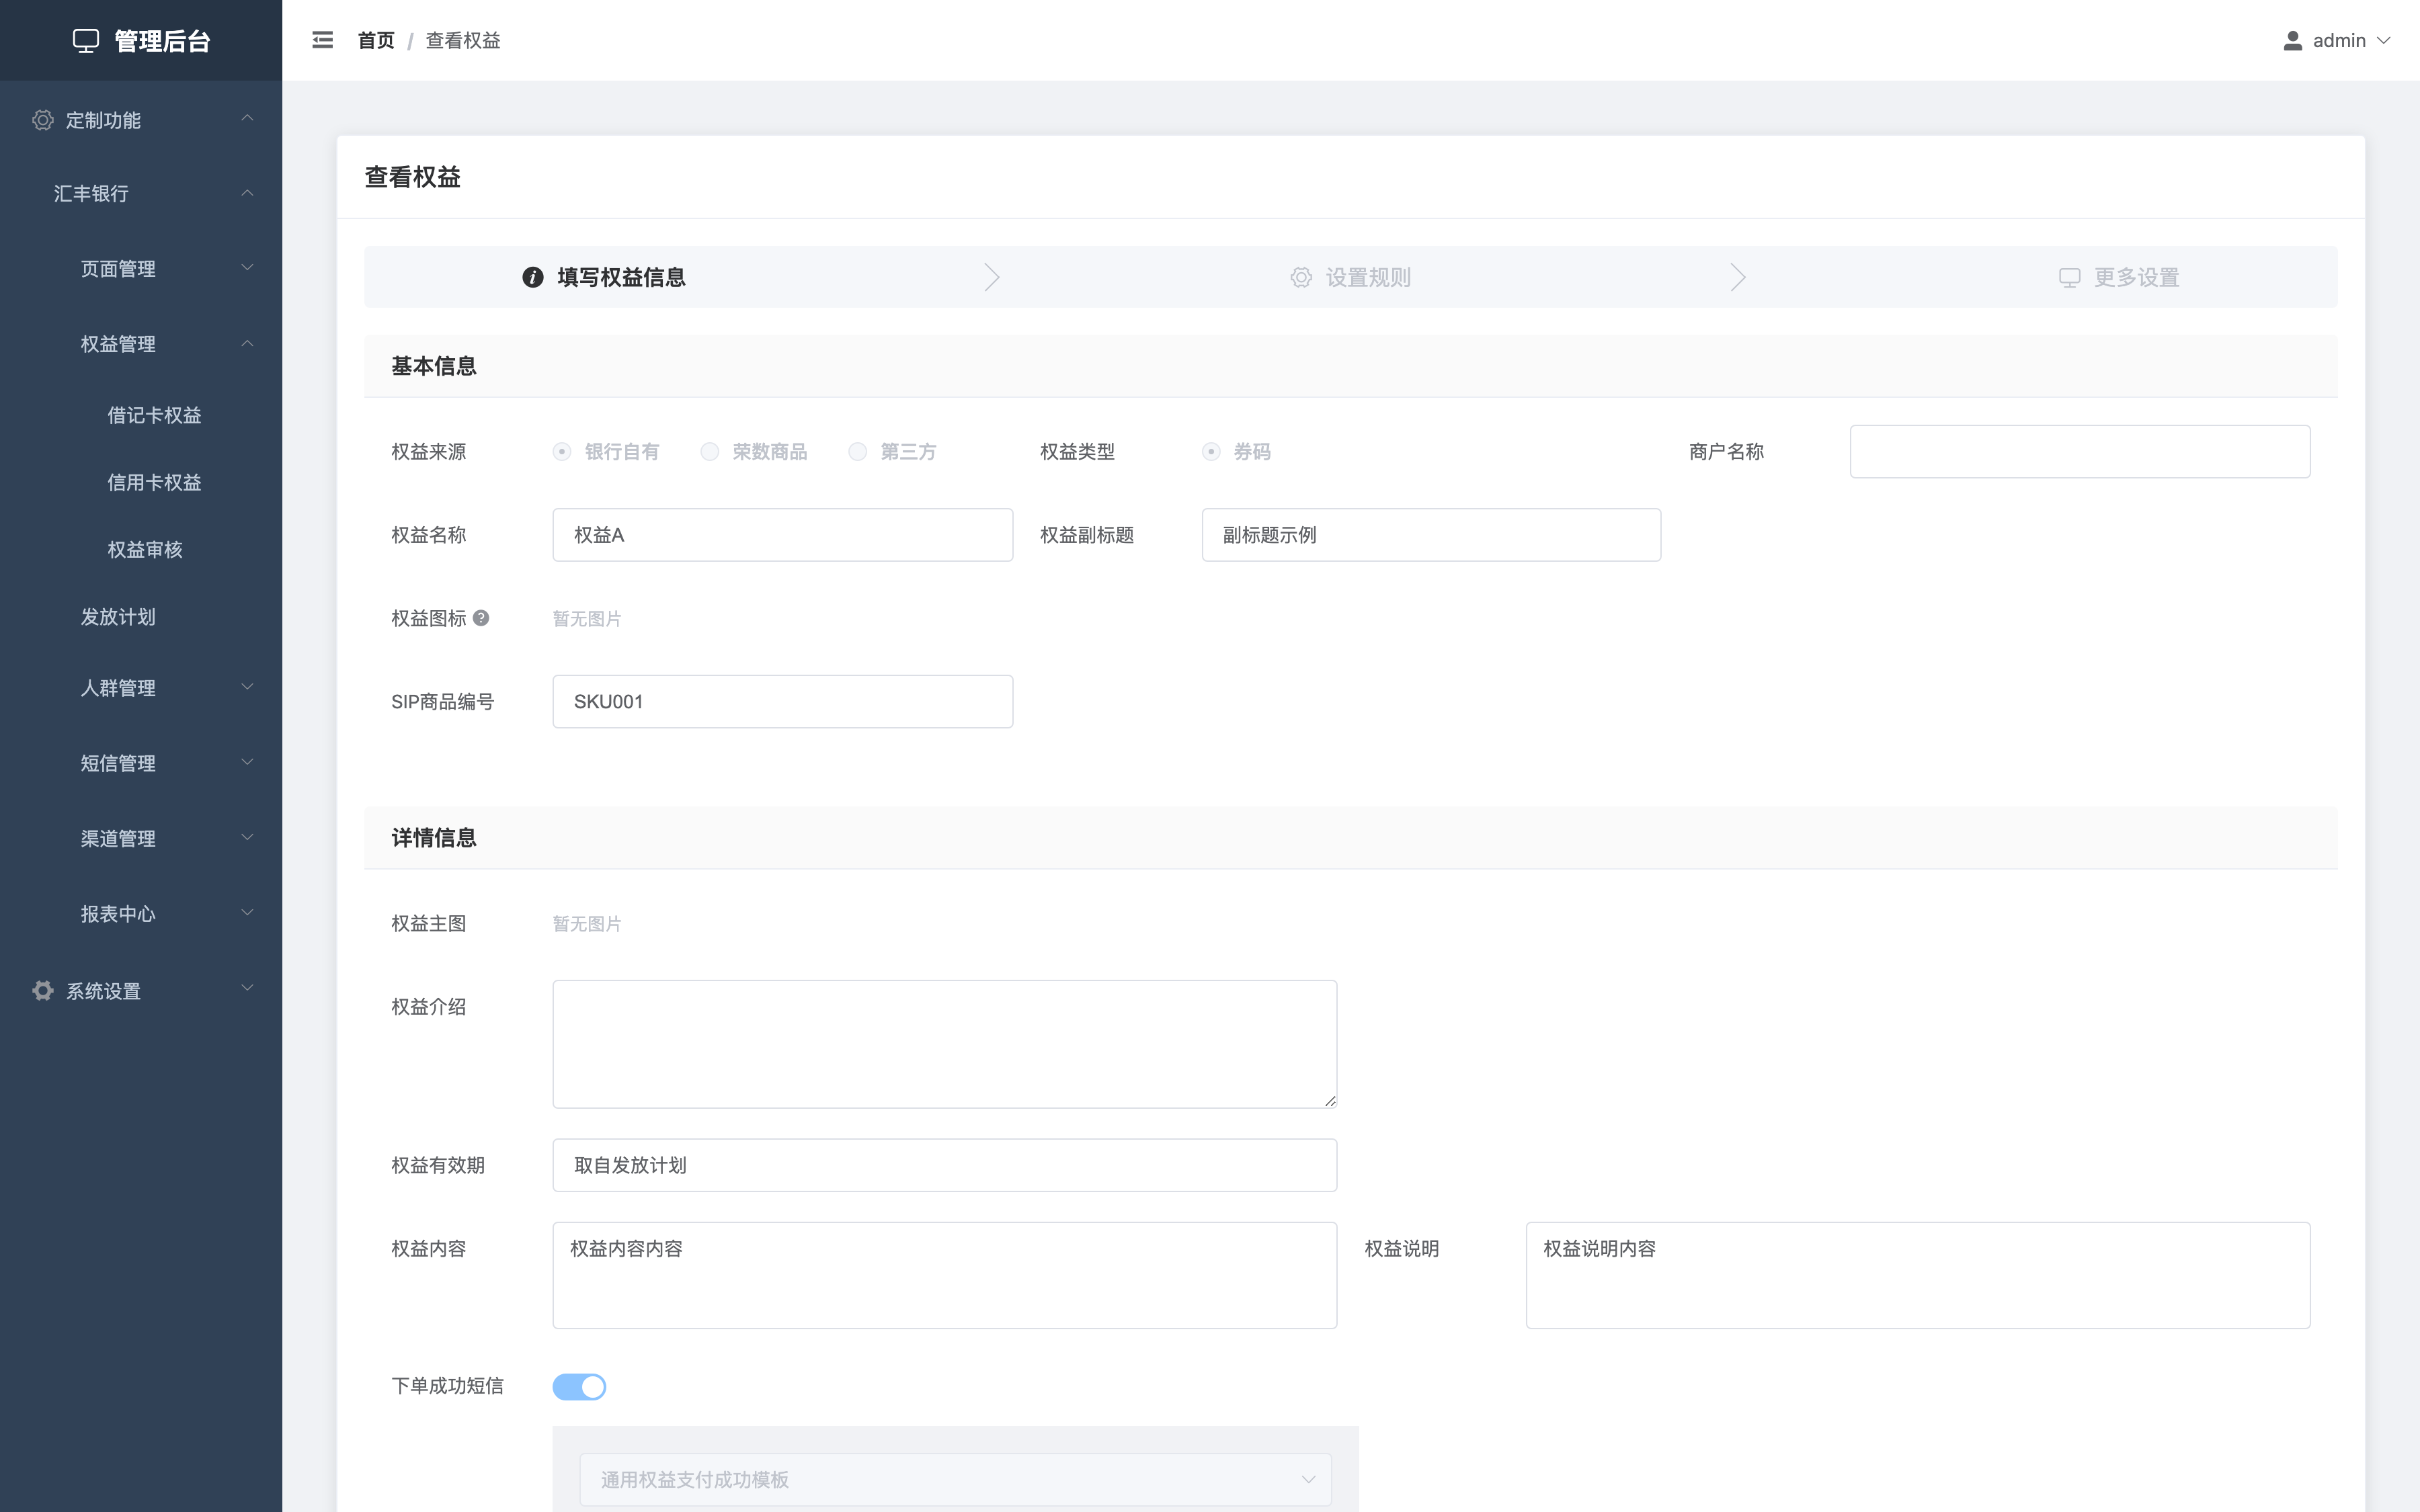Click the 查看权益 card title
This screenshot has height=1512, width=2420.
point(413,177)
